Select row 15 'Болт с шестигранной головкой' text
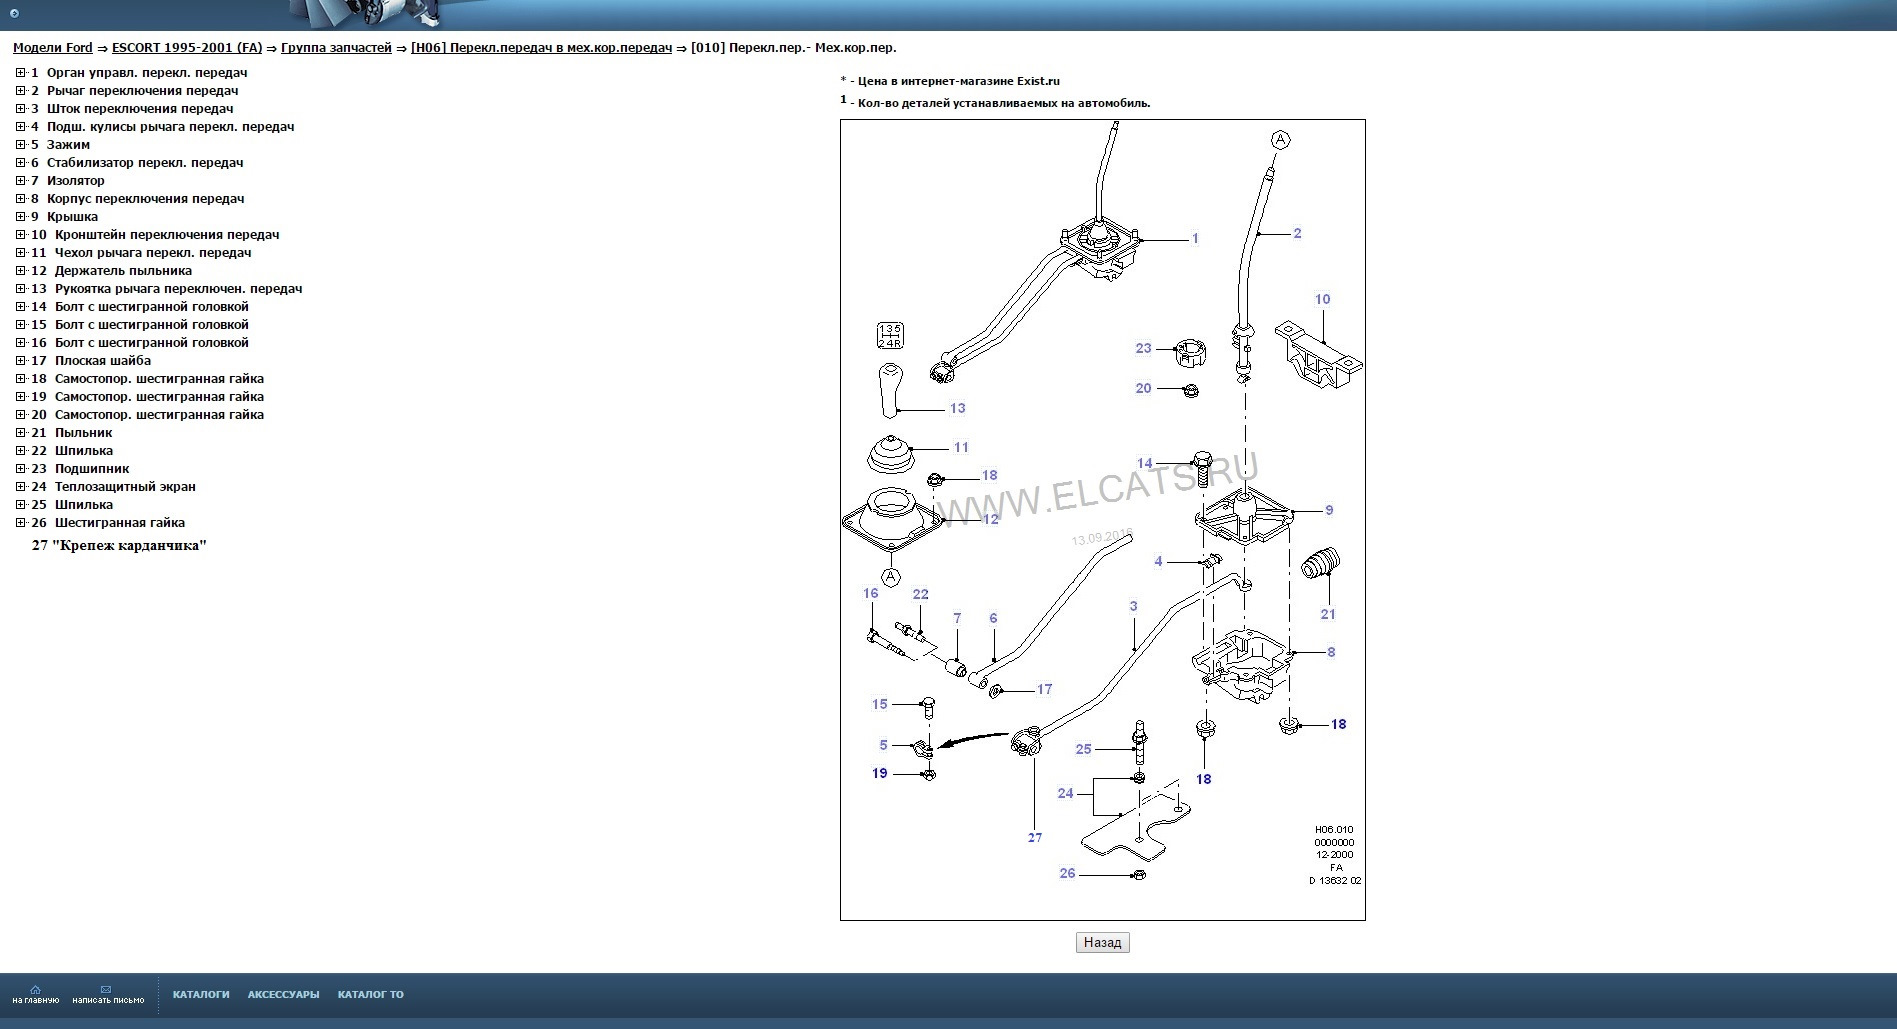Screen dimensions: 1897x1029 coord(152,325)
